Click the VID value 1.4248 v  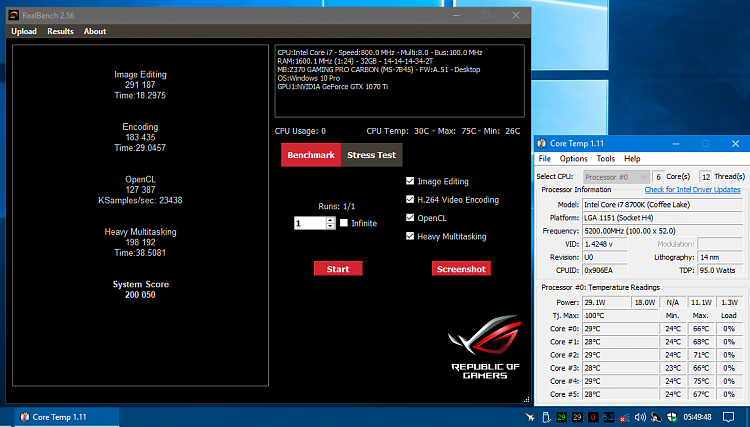[605, 244]
